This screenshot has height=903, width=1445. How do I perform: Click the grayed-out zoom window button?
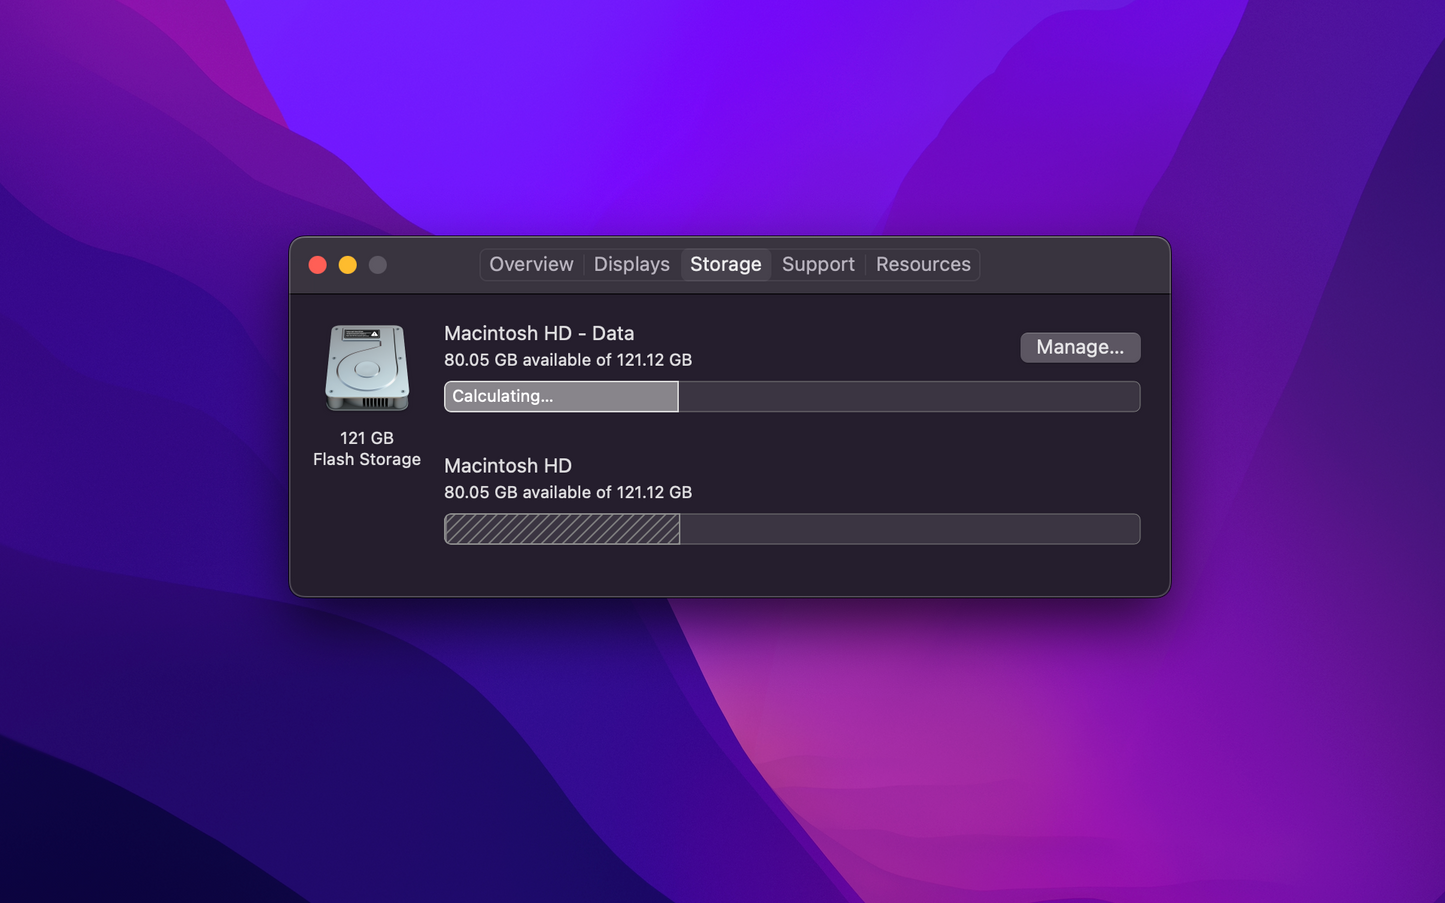(378, 265)
